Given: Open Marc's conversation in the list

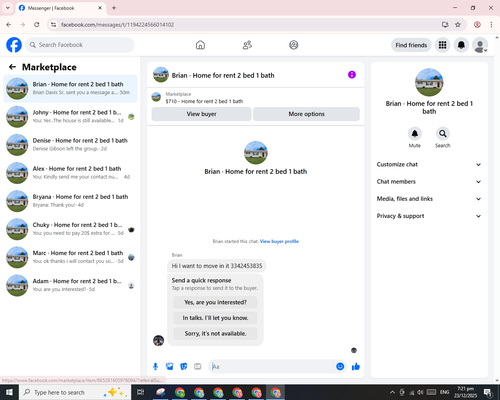Looking at the screenshot, I should coord(70,257).
